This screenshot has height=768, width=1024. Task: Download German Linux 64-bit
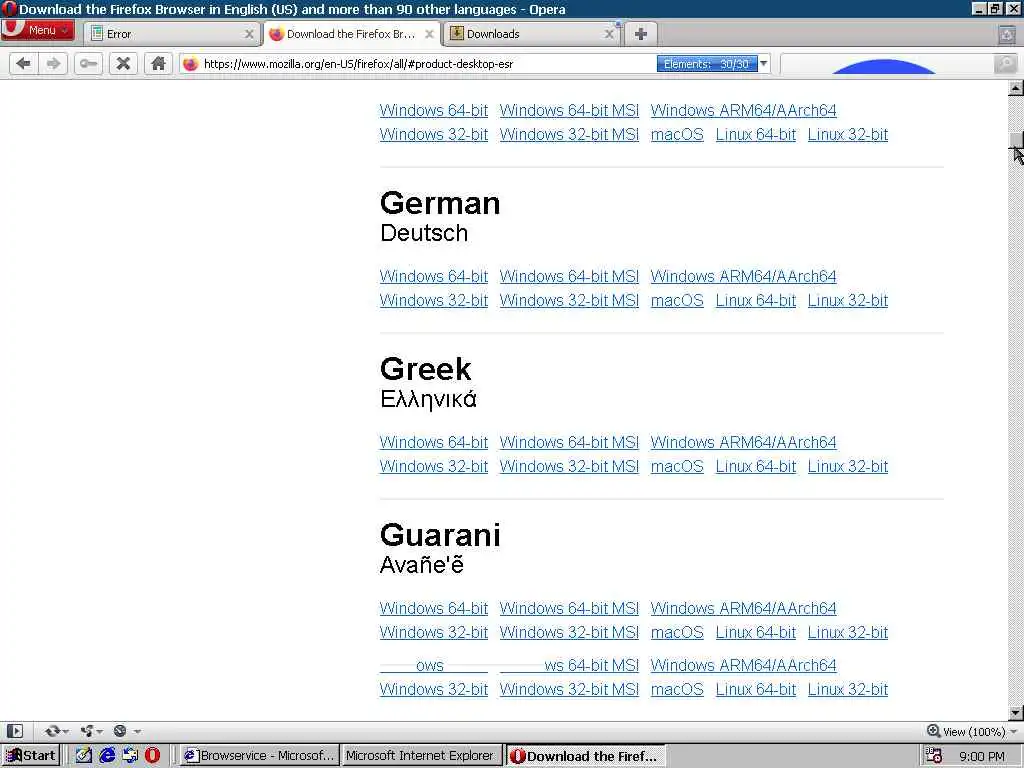click(756, 300)
